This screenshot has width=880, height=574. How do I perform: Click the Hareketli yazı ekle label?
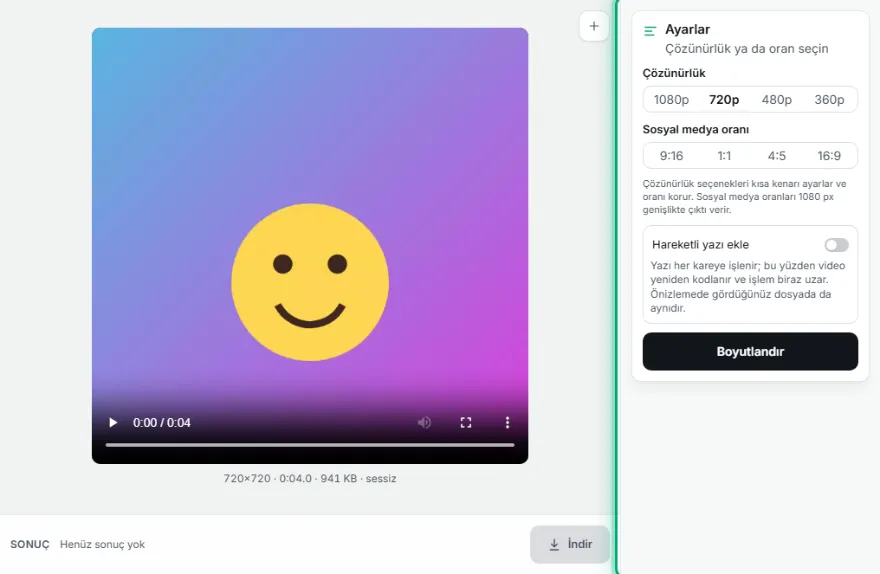700,245
